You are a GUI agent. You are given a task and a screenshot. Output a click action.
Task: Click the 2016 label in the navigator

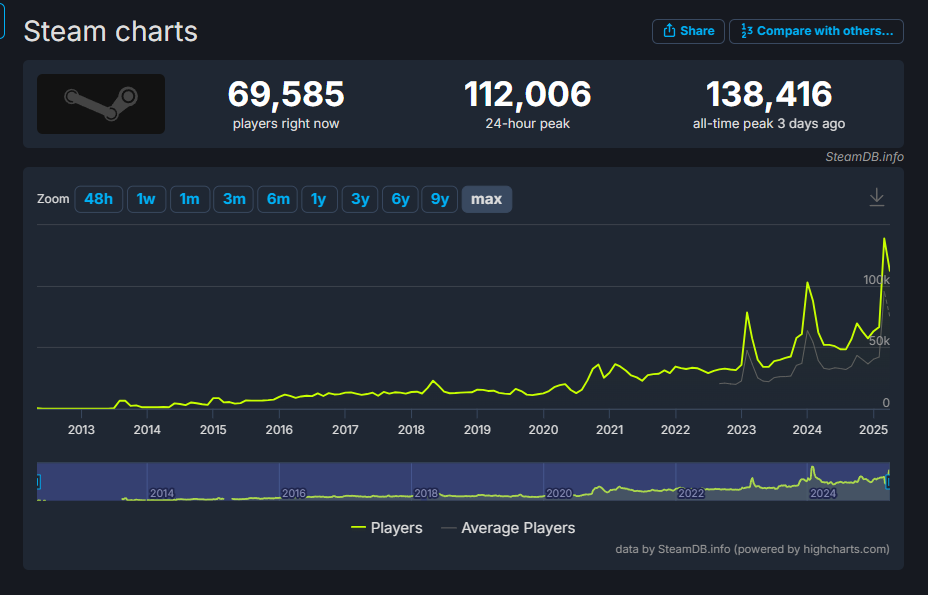[294, 493]
